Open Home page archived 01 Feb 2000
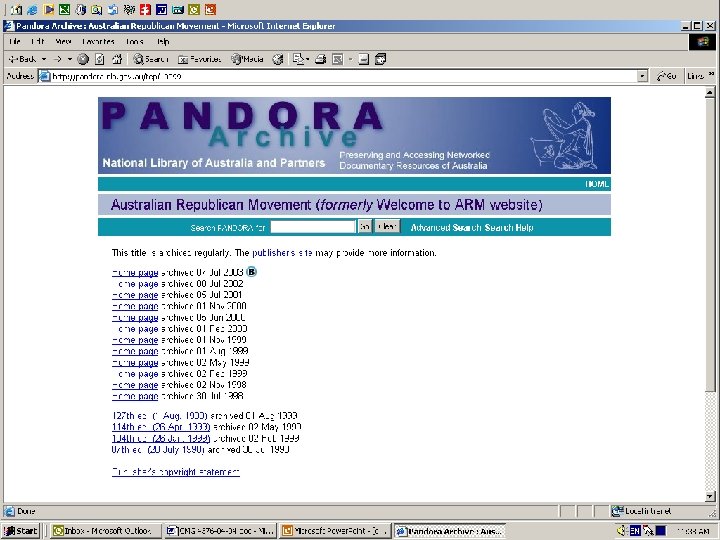 point(135,329)
